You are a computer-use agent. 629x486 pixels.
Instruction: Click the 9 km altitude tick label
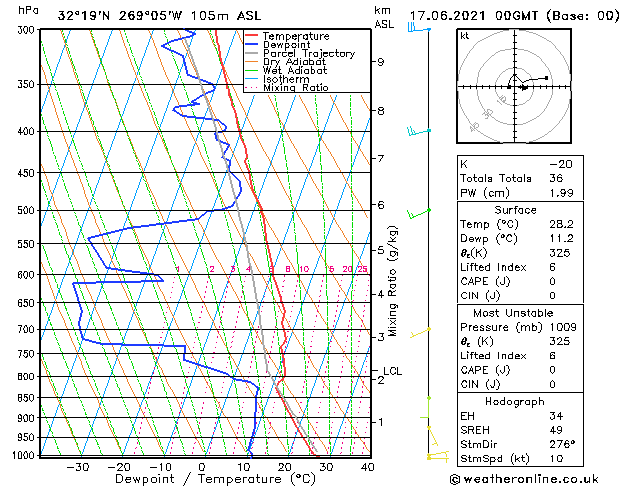coord(380,62)
